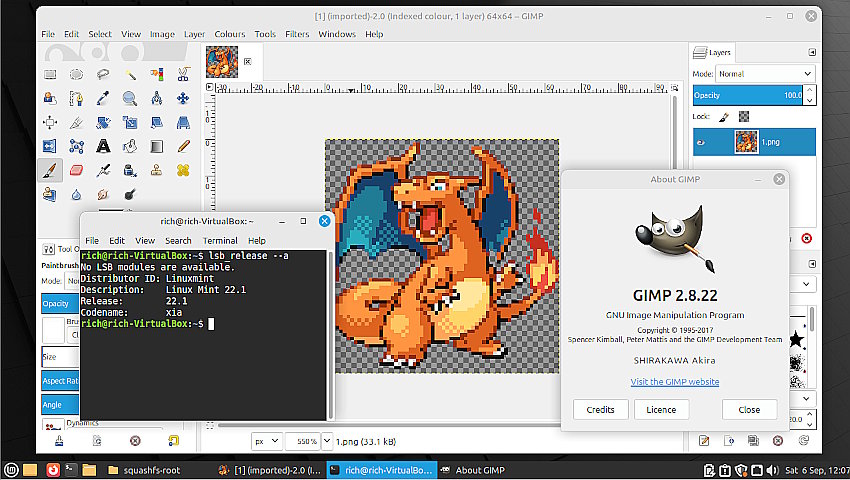Open the Terminal menu in terminal window
850x480 pixels.
[220, 241]
